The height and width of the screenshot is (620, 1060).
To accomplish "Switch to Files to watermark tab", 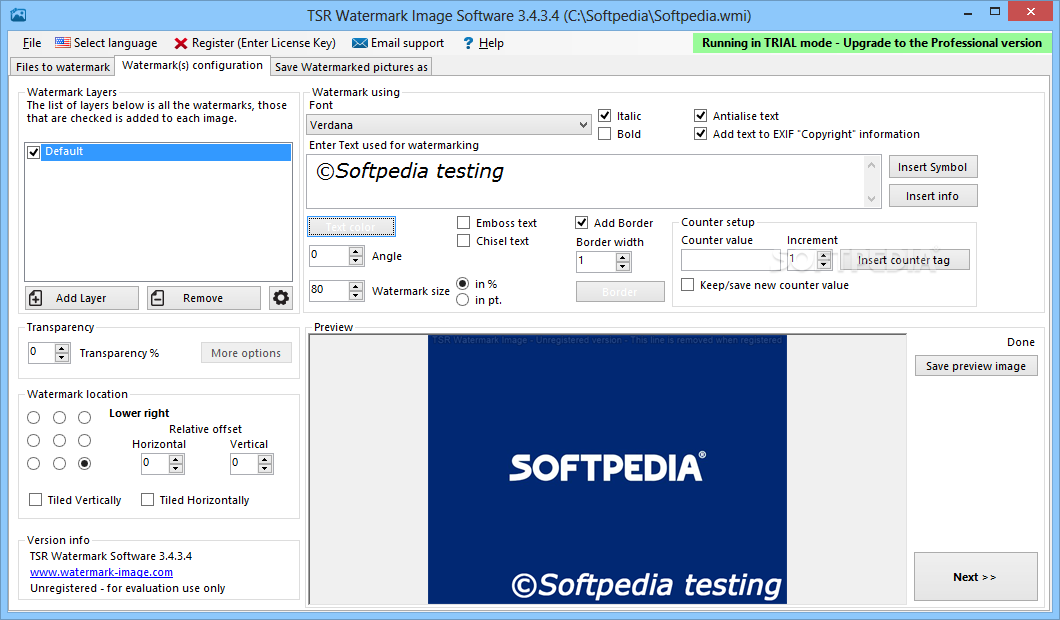I will coord(62,67).
